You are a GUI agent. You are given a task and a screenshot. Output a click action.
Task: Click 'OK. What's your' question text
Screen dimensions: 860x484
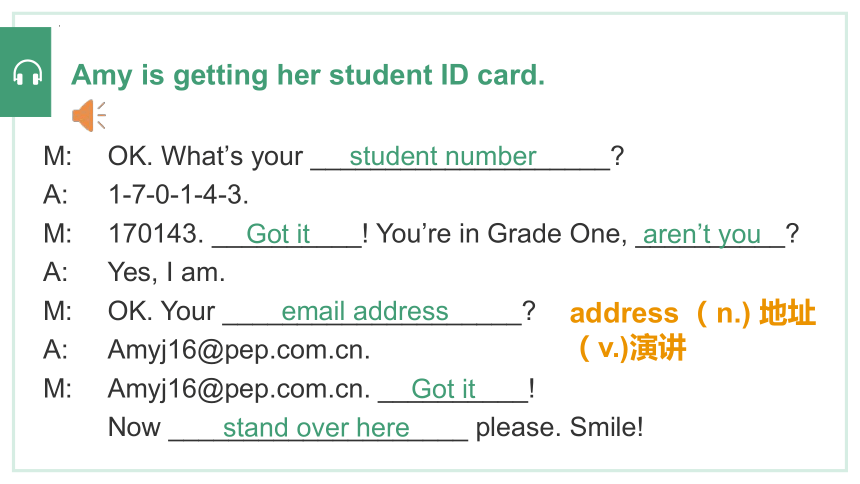coord(205,156)
